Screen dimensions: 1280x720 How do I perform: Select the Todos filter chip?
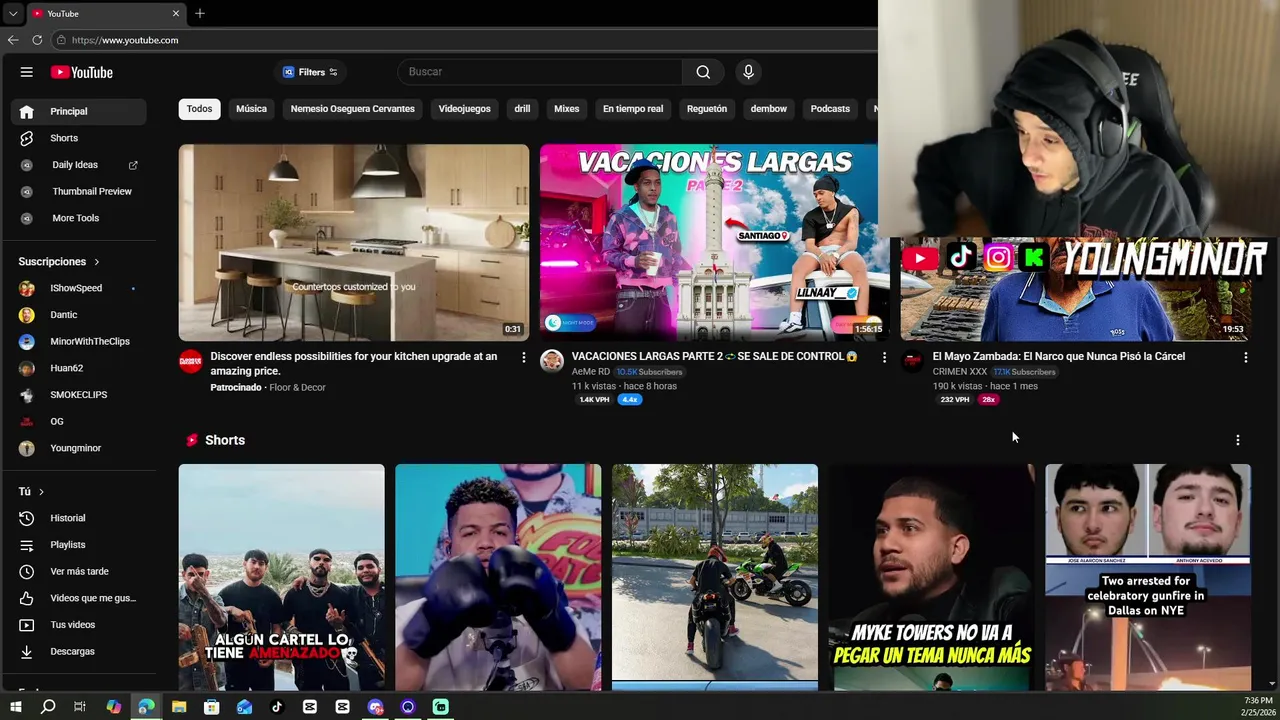point(199,109)
